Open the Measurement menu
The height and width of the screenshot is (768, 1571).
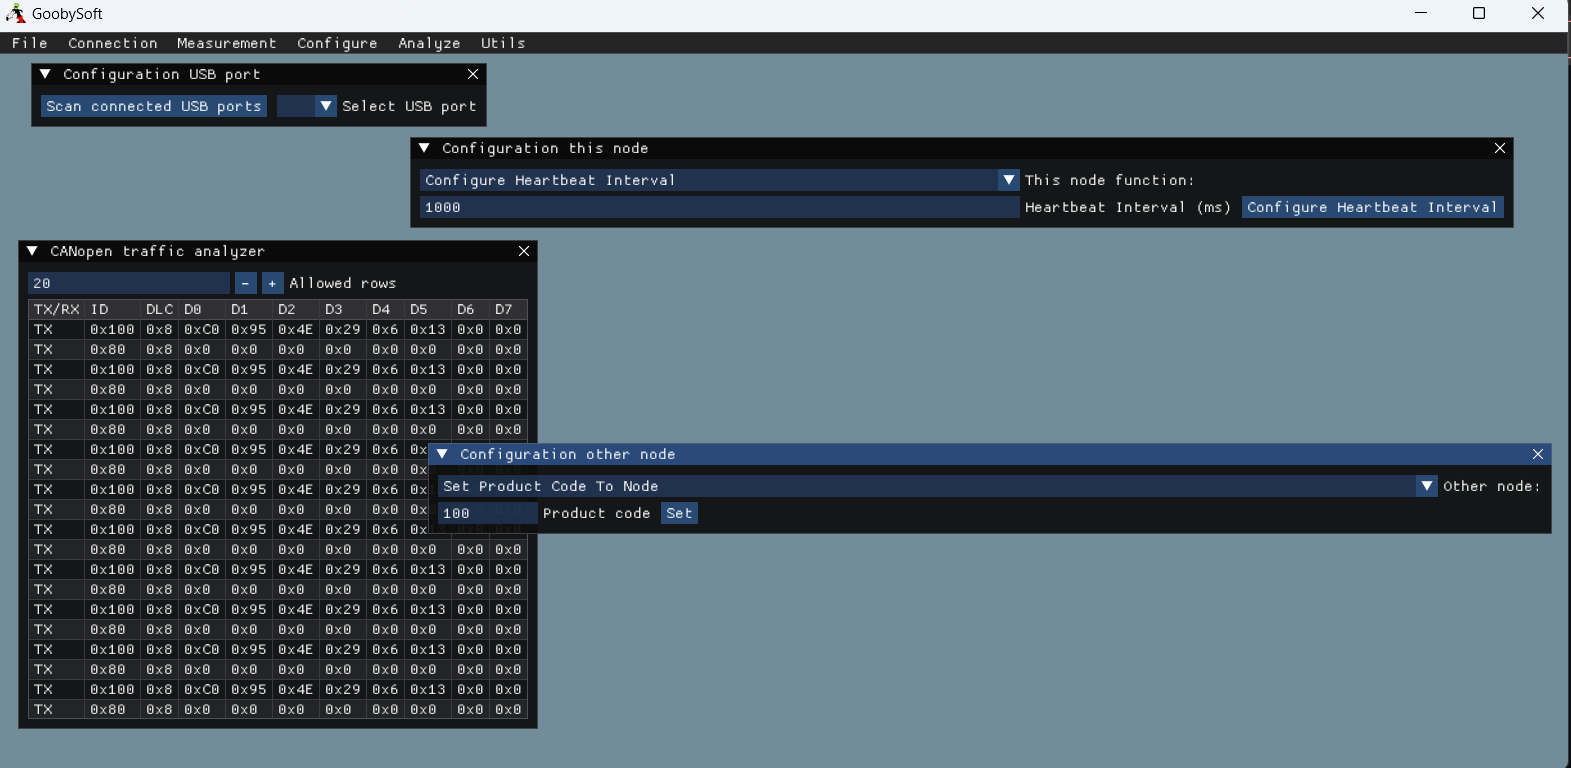(227, 43)
